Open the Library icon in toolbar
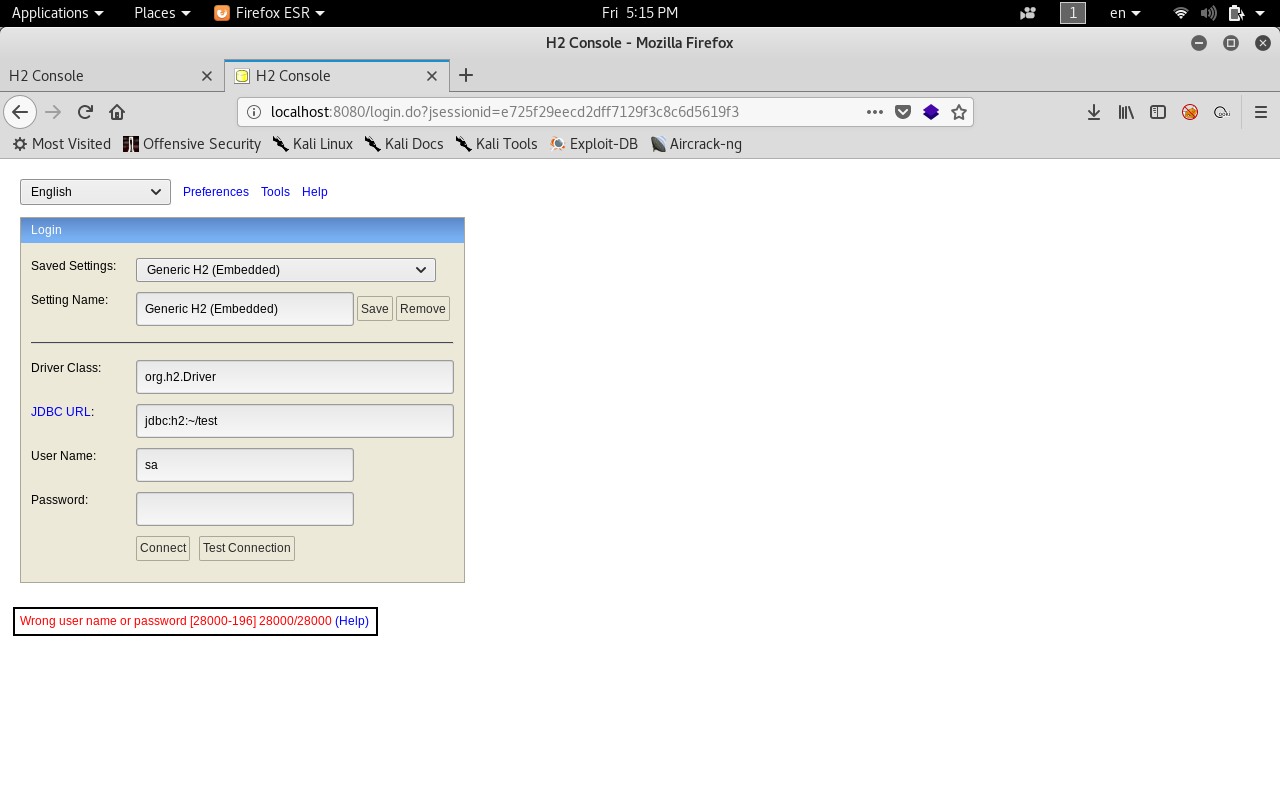Image resolution: width=1280 pixels, height=800 pixels. 1126,112
